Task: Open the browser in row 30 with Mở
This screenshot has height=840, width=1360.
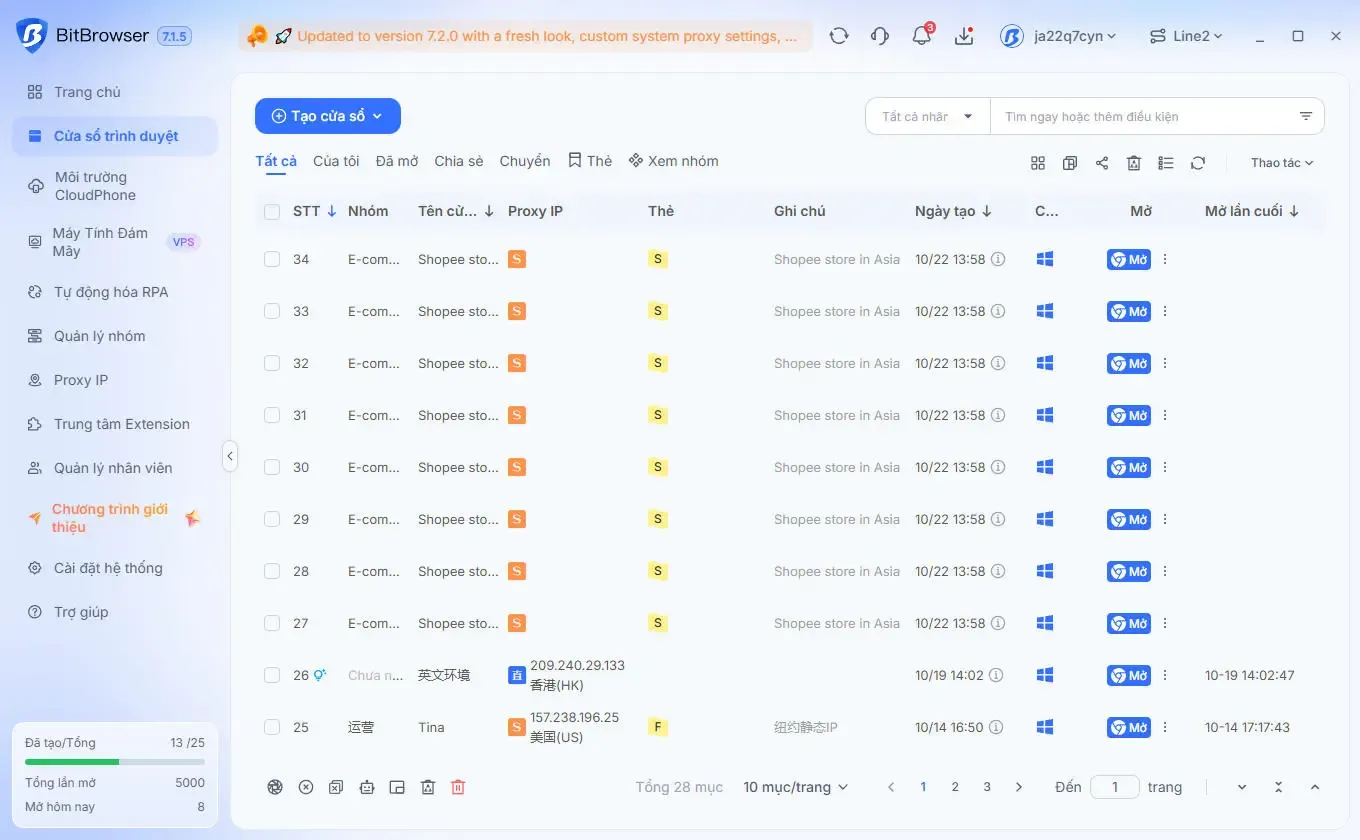Action: pos(1128,467)
